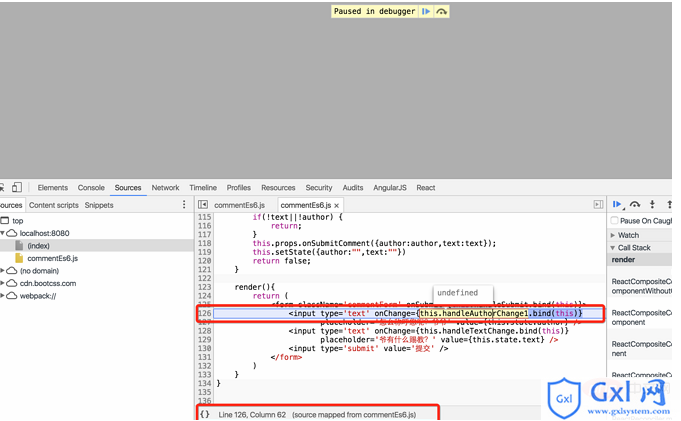The height and width of the screenshot is (421, 681).
Task: Enable Pause On Caught Exceptions checkbox
Action: pyautogui.click(x=615, y=220)
